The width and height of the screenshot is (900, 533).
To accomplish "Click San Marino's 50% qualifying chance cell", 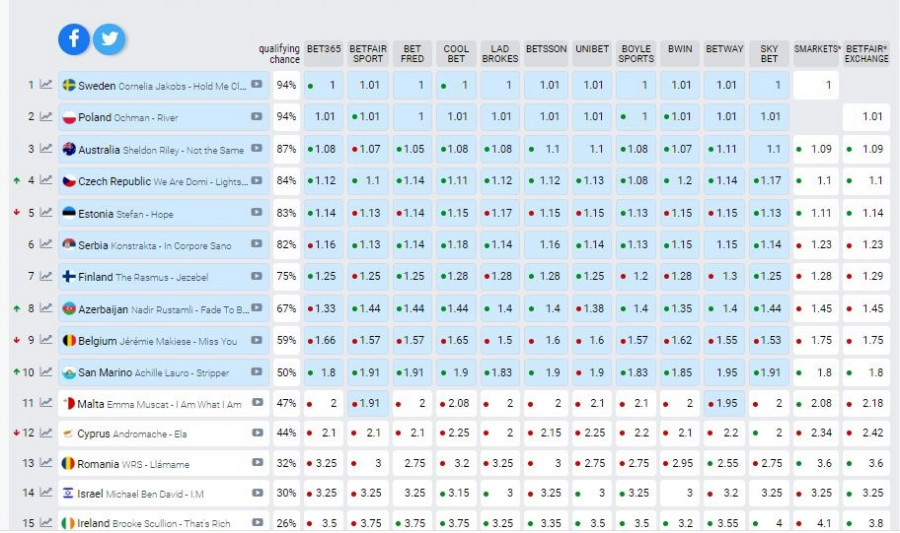I will (x=287, y=372).
